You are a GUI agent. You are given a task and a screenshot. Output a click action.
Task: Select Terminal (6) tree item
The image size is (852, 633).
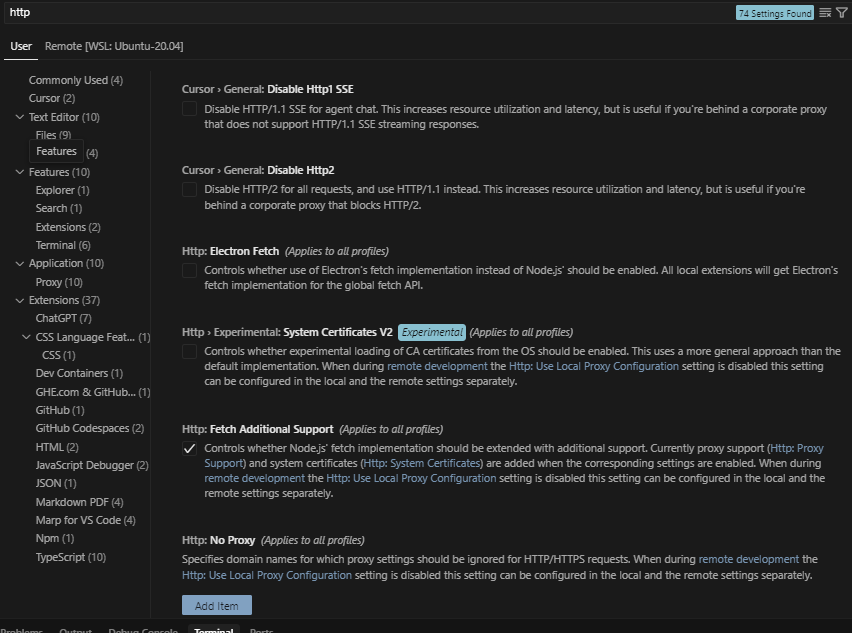coord(63,245)
